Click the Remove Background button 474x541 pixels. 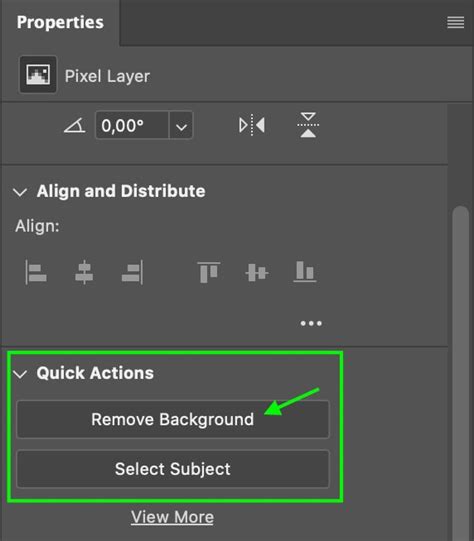coord(173,420)
